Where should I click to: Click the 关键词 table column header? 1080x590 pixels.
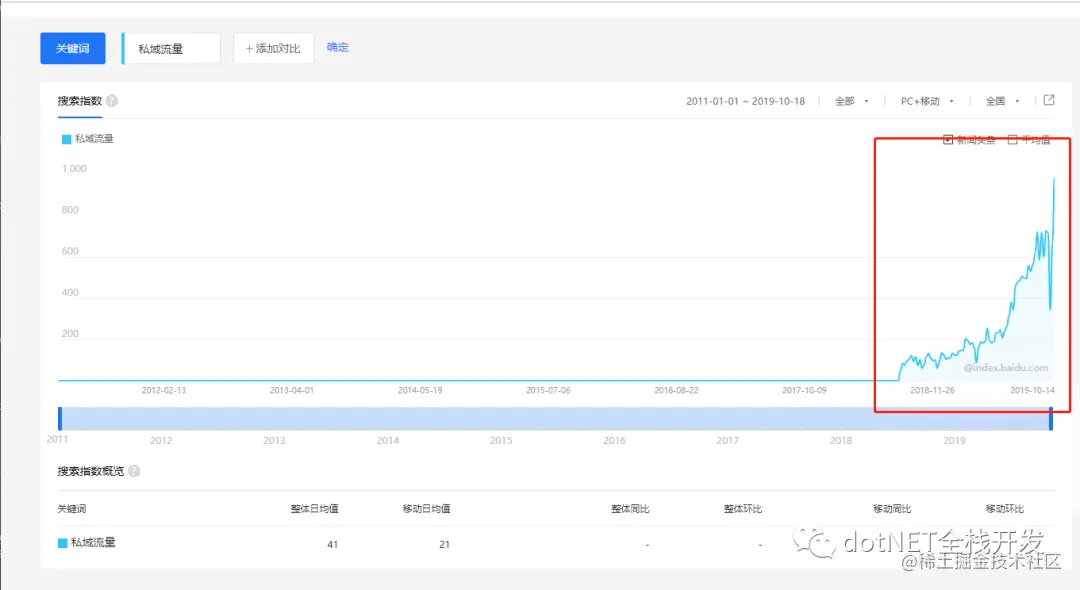click(x=72, y=509)
